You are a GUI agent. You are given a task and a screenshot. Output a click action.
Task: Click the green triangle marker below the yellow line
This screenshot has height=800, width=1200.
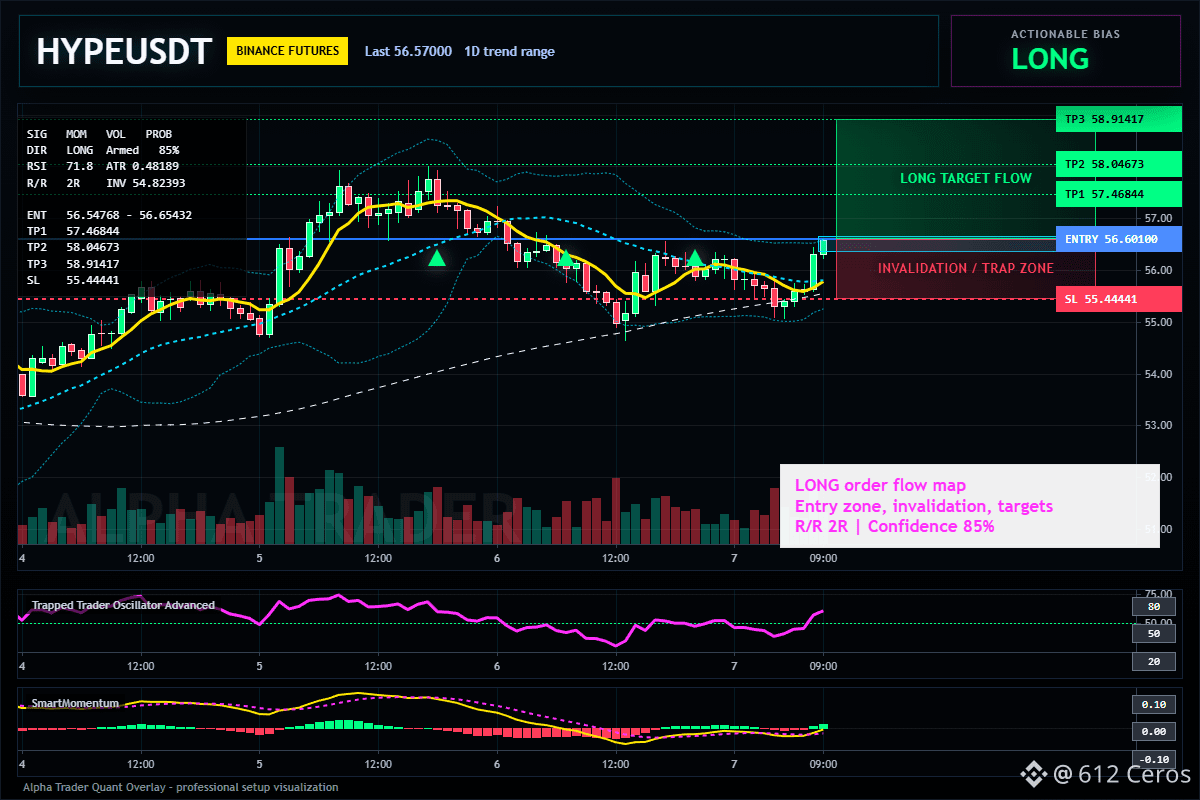pos(566,258)
